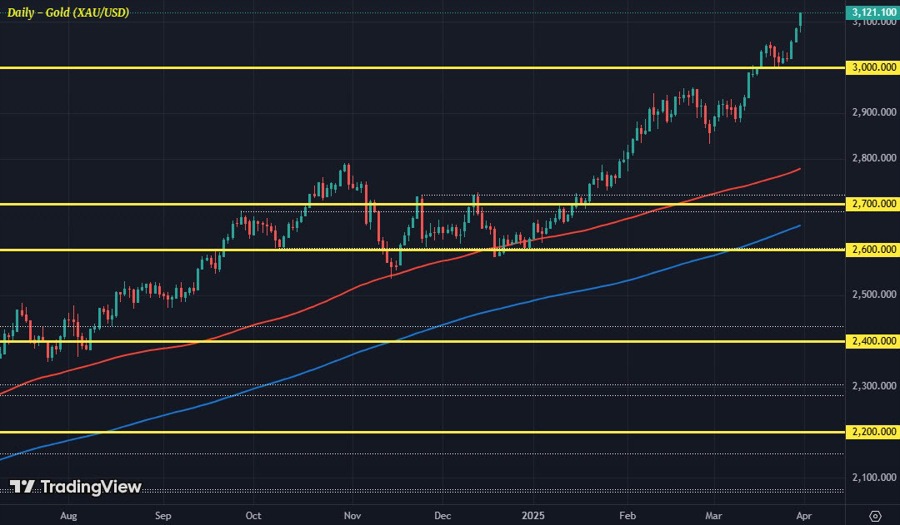This screenshot has height=525, width=900.
Task: Click the 2,100.000 price axis value
Action: click(874, 477)
